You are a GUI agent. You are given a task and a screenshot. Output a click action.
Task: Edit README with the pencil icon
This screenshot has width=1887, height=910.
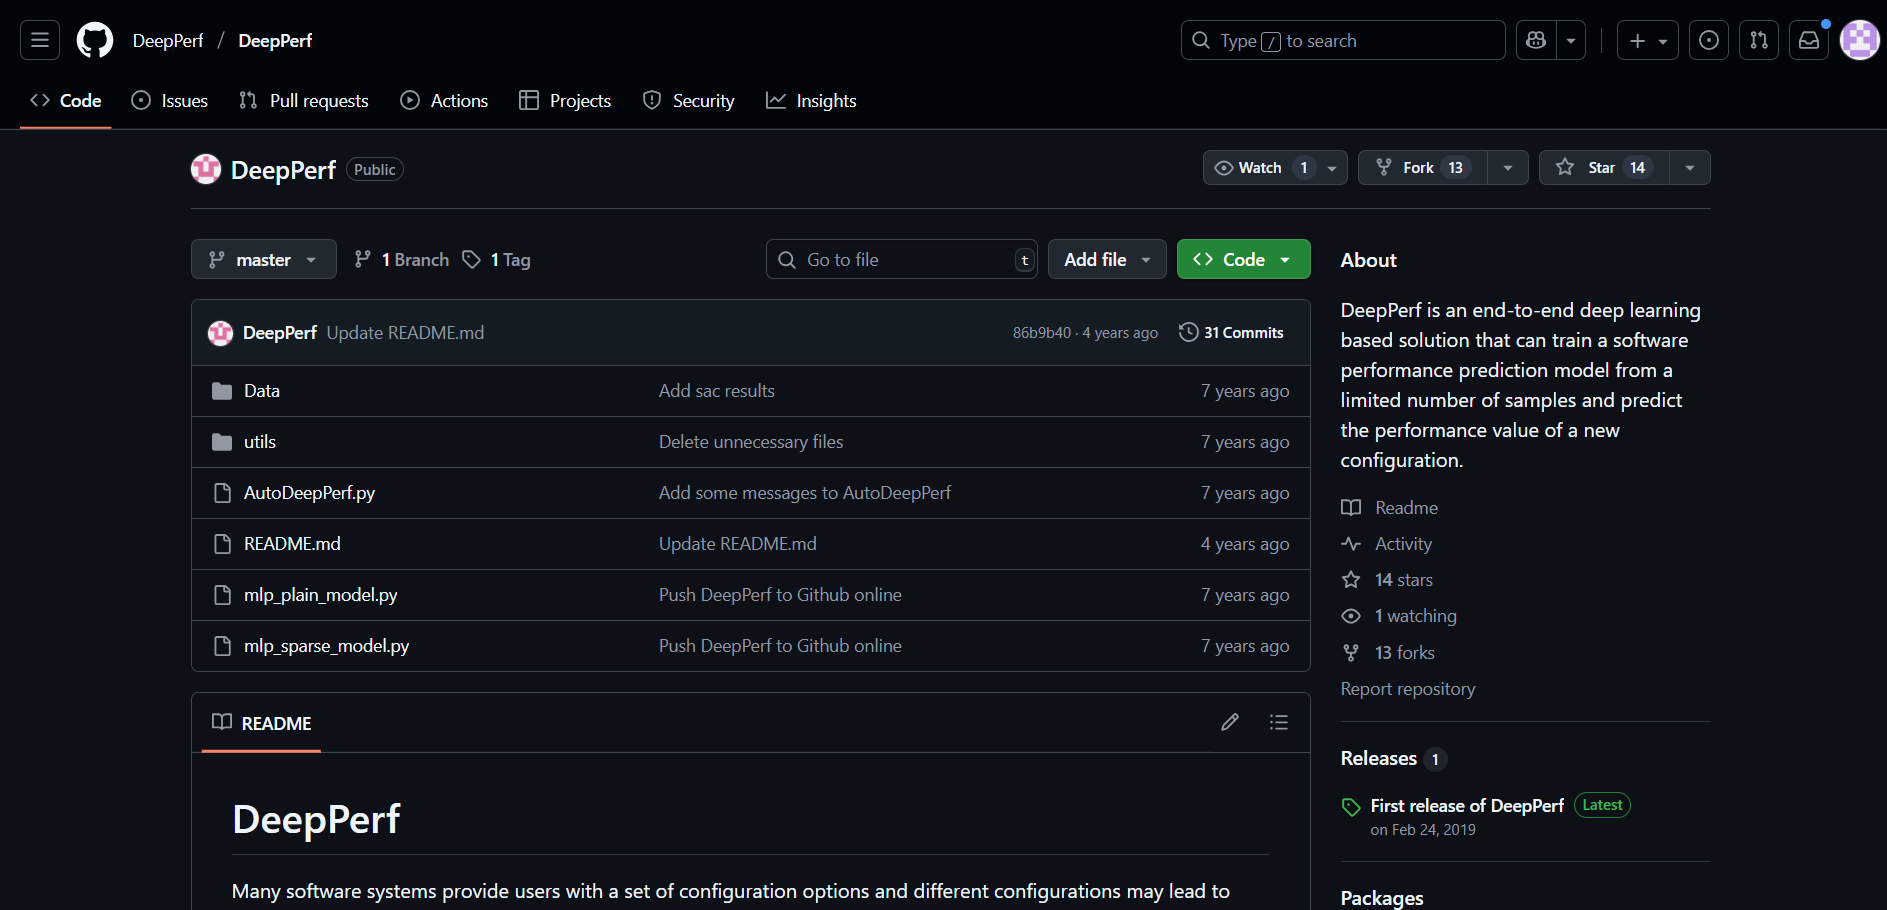click(1229, 722)
